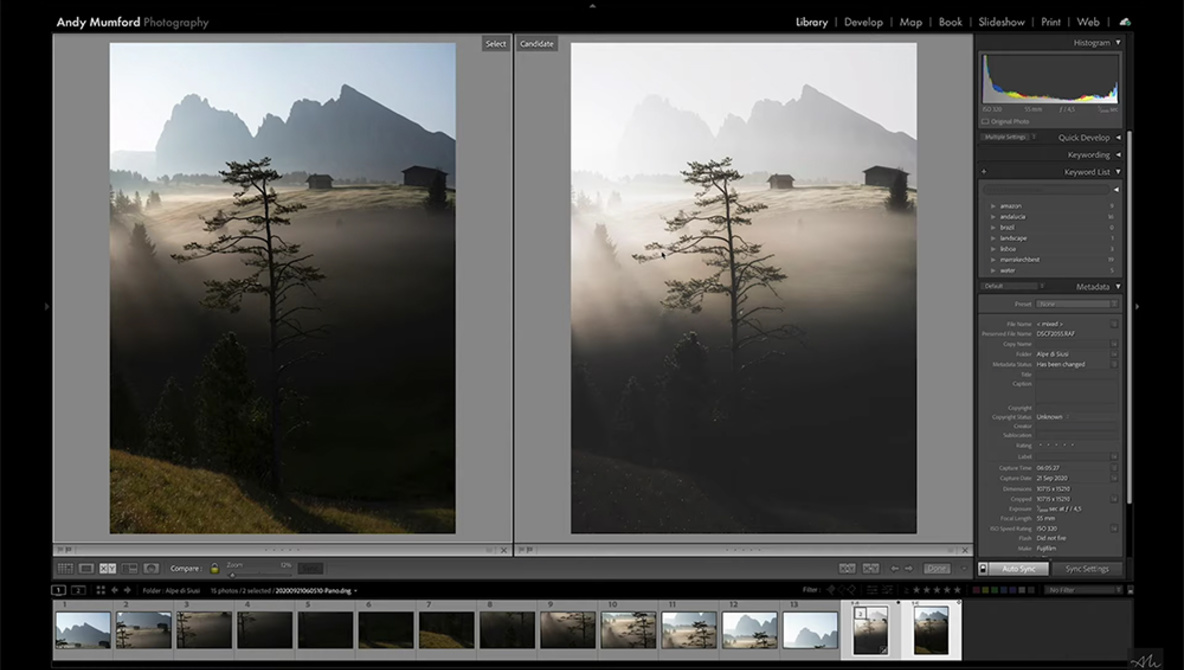
Task: Switch to the Develop module
Action: [x=863, y=22]
